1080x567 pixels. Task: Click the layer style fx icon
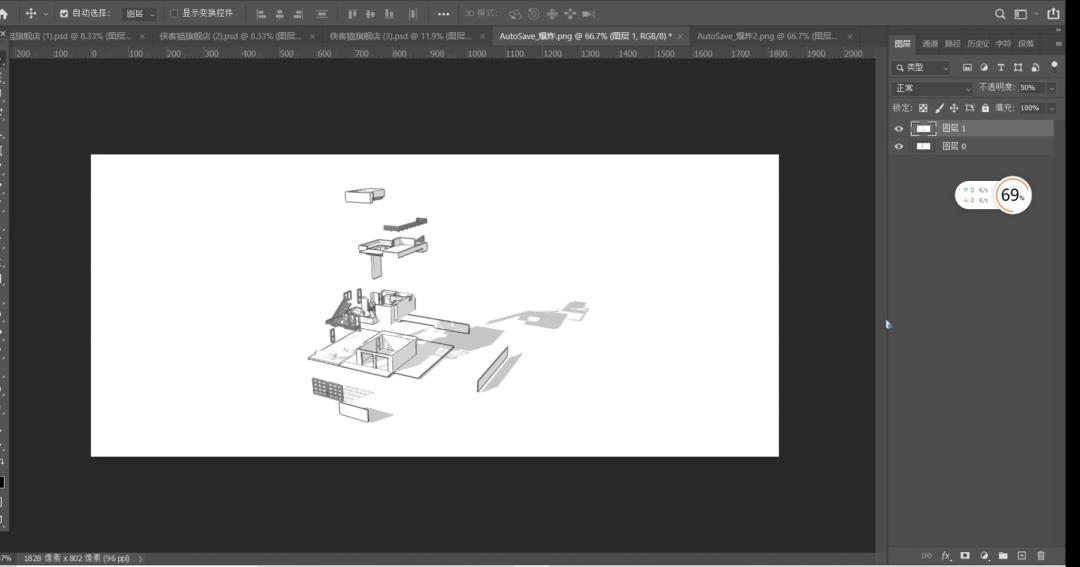(946, 555)
